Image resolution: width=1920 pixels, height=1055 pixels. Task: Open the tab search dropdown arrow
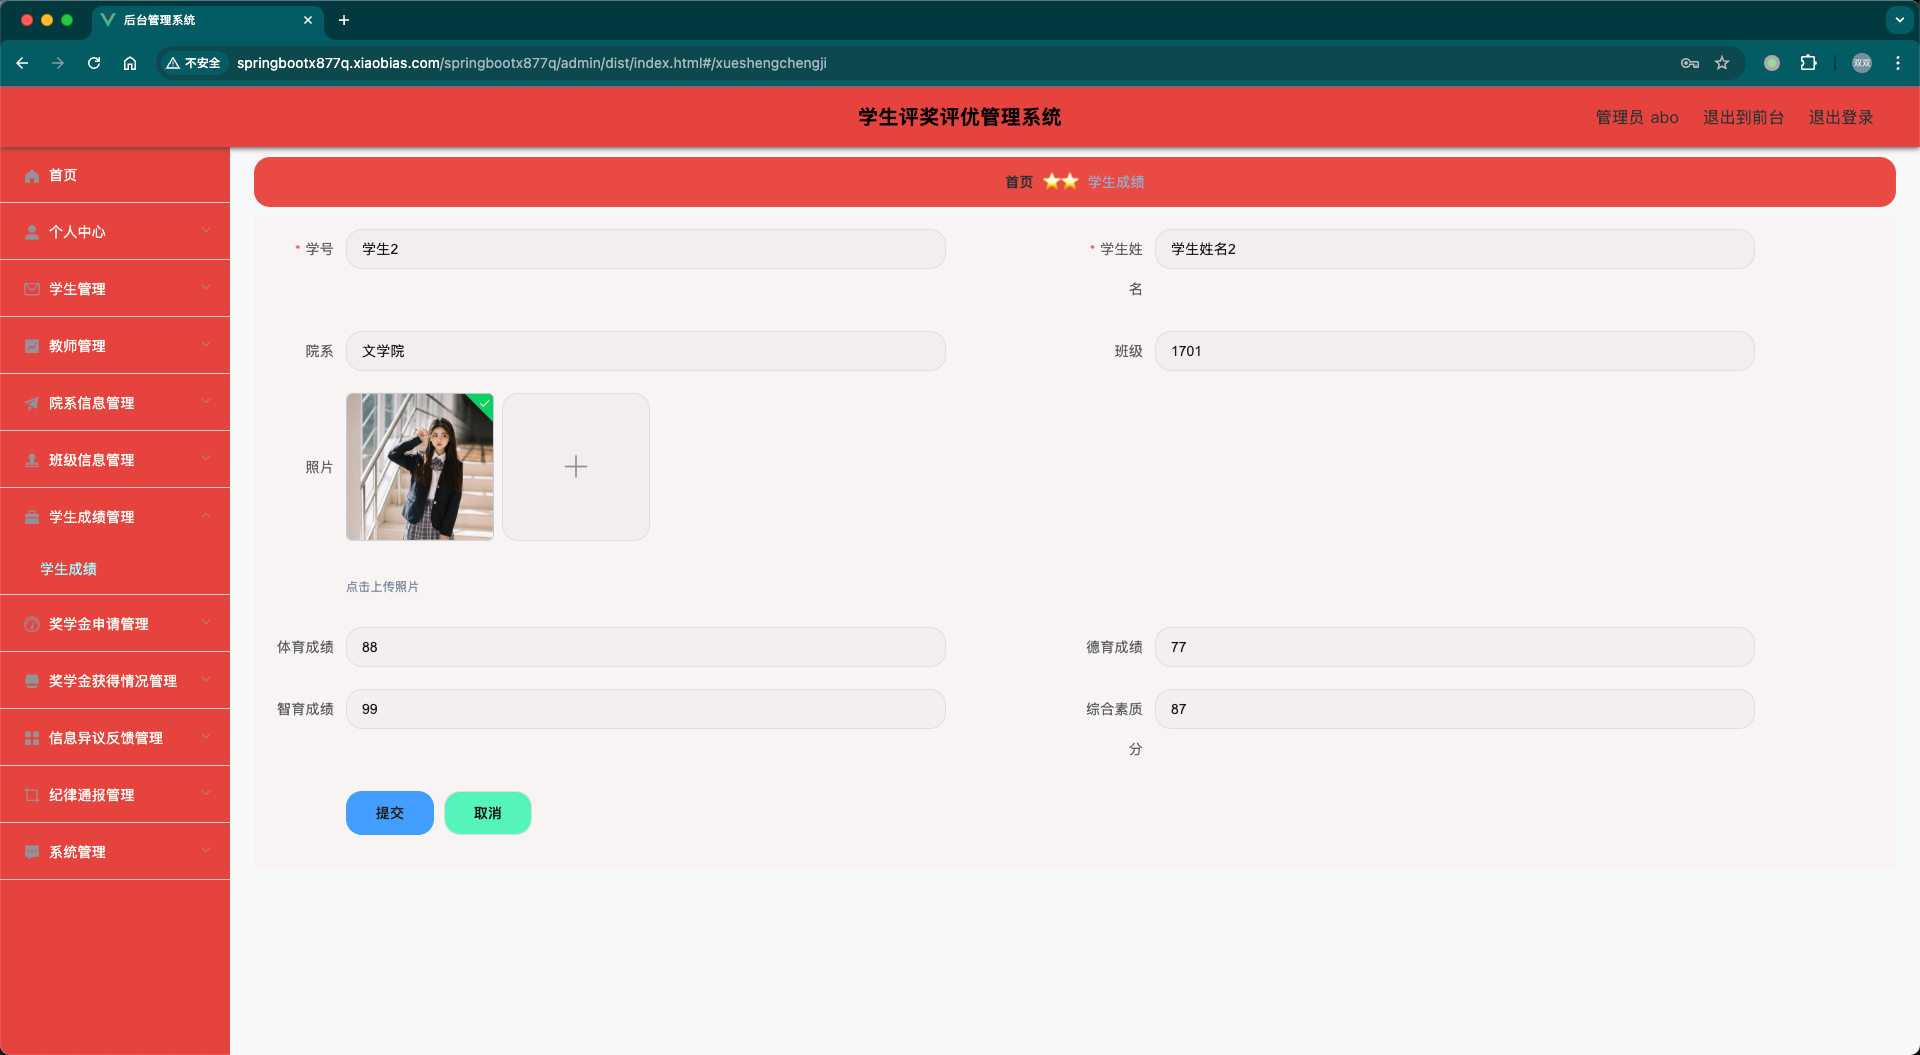pos(1899,20)
